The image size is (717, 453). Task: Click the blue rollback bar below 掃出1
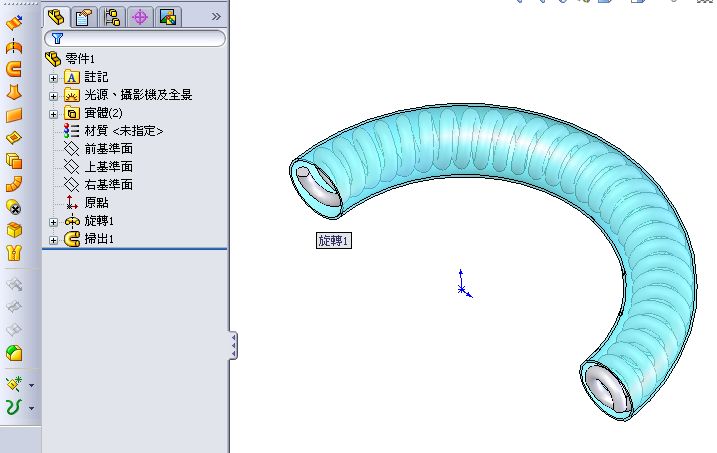pos(135,249)
